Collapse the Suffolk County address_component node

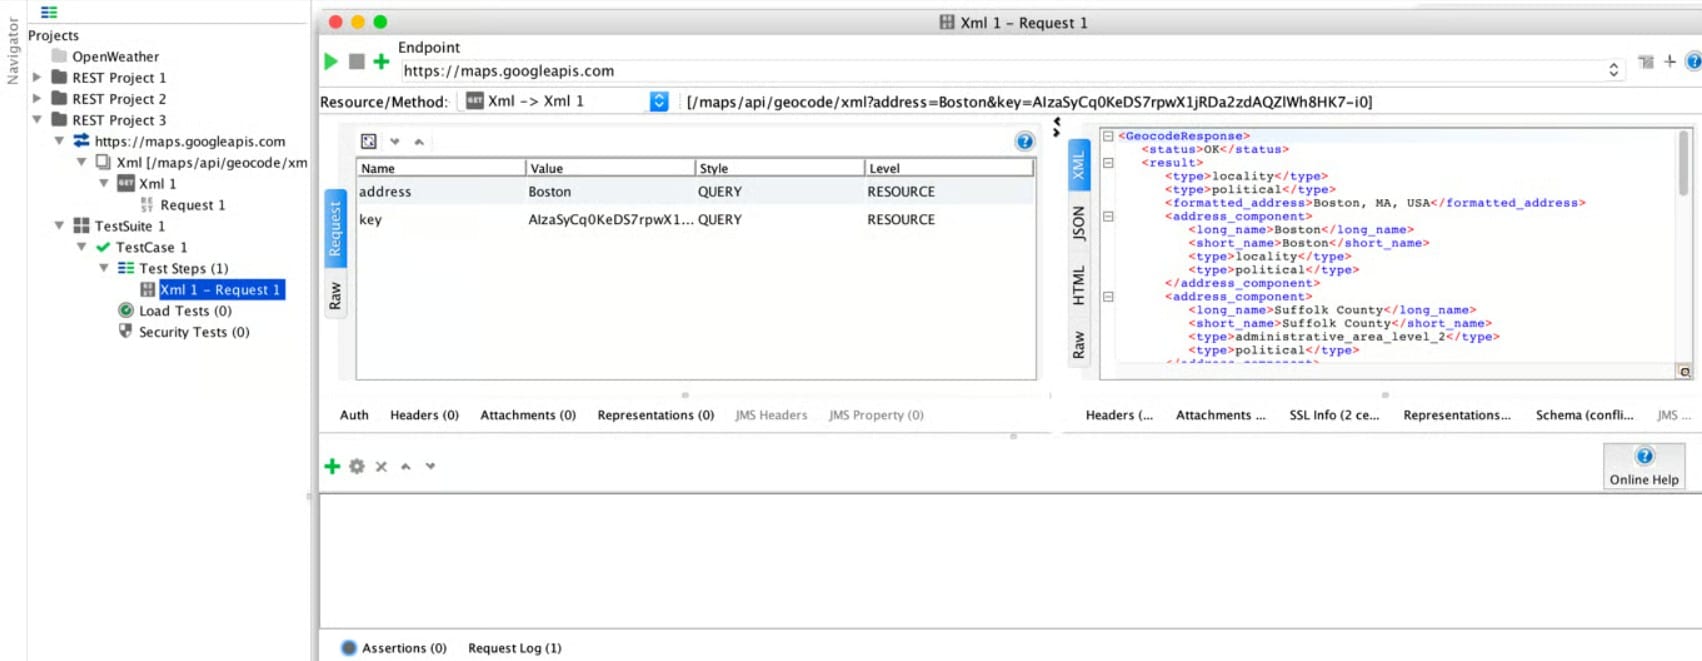point(1108,297)
